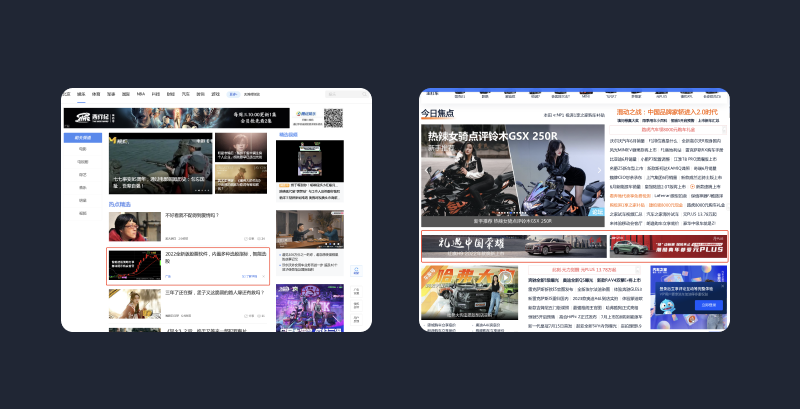Open the two men toasting video thumbnail
The height and width of the screenshot is (409, 800).
310,229
